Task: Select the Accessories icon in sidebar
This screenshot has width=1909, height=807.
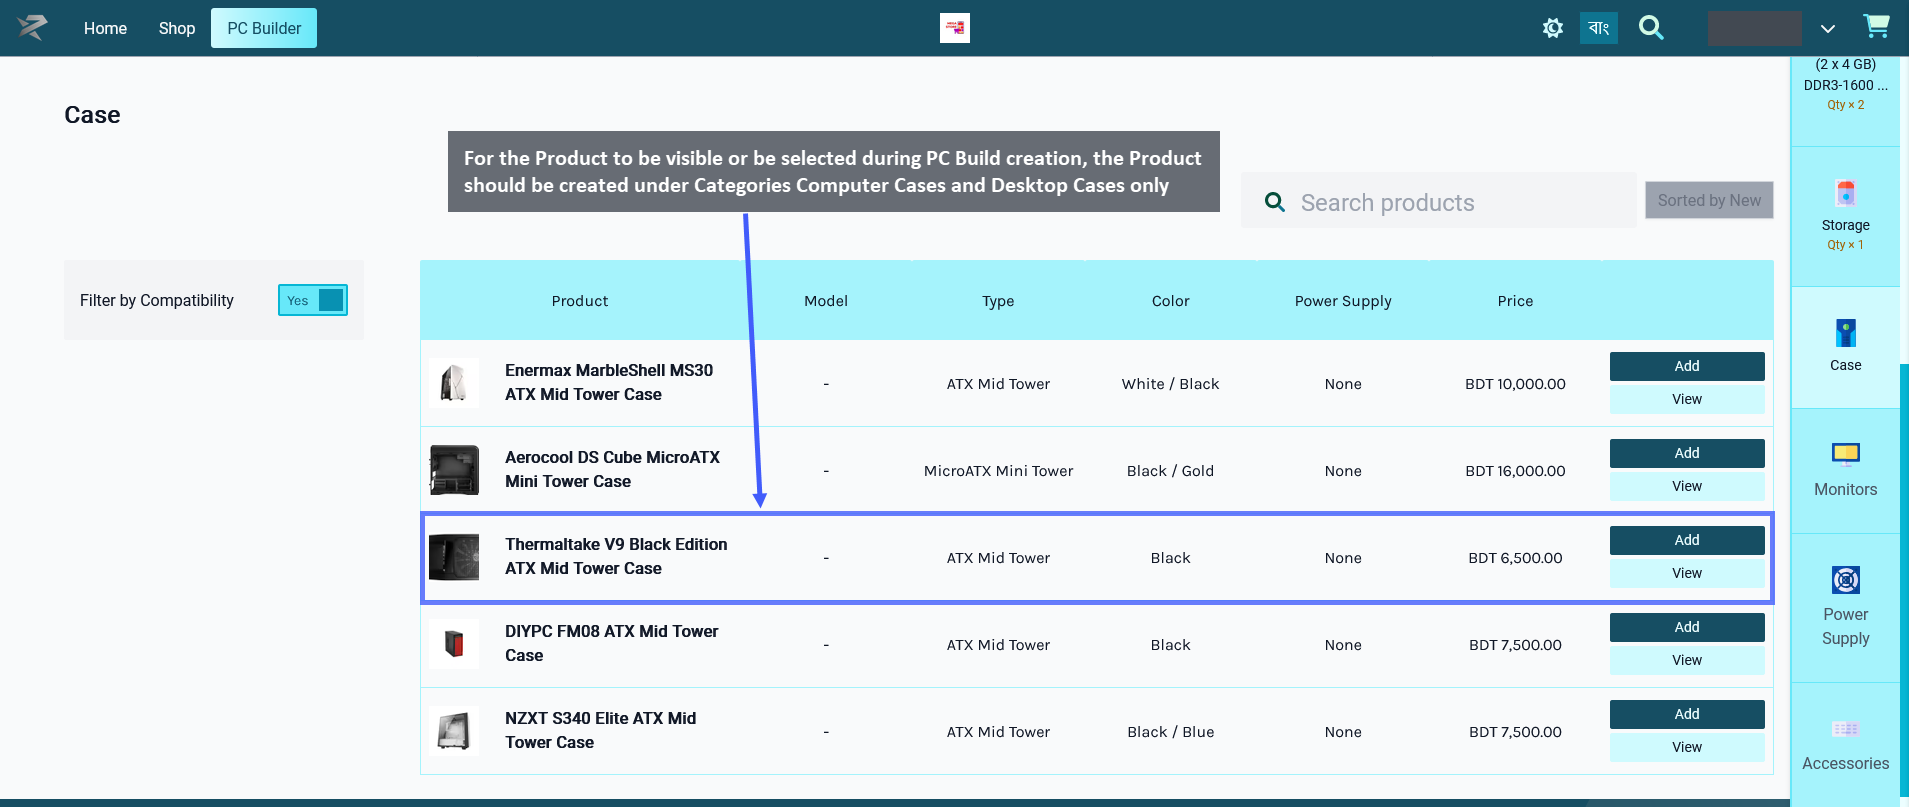Action: 1846,729
